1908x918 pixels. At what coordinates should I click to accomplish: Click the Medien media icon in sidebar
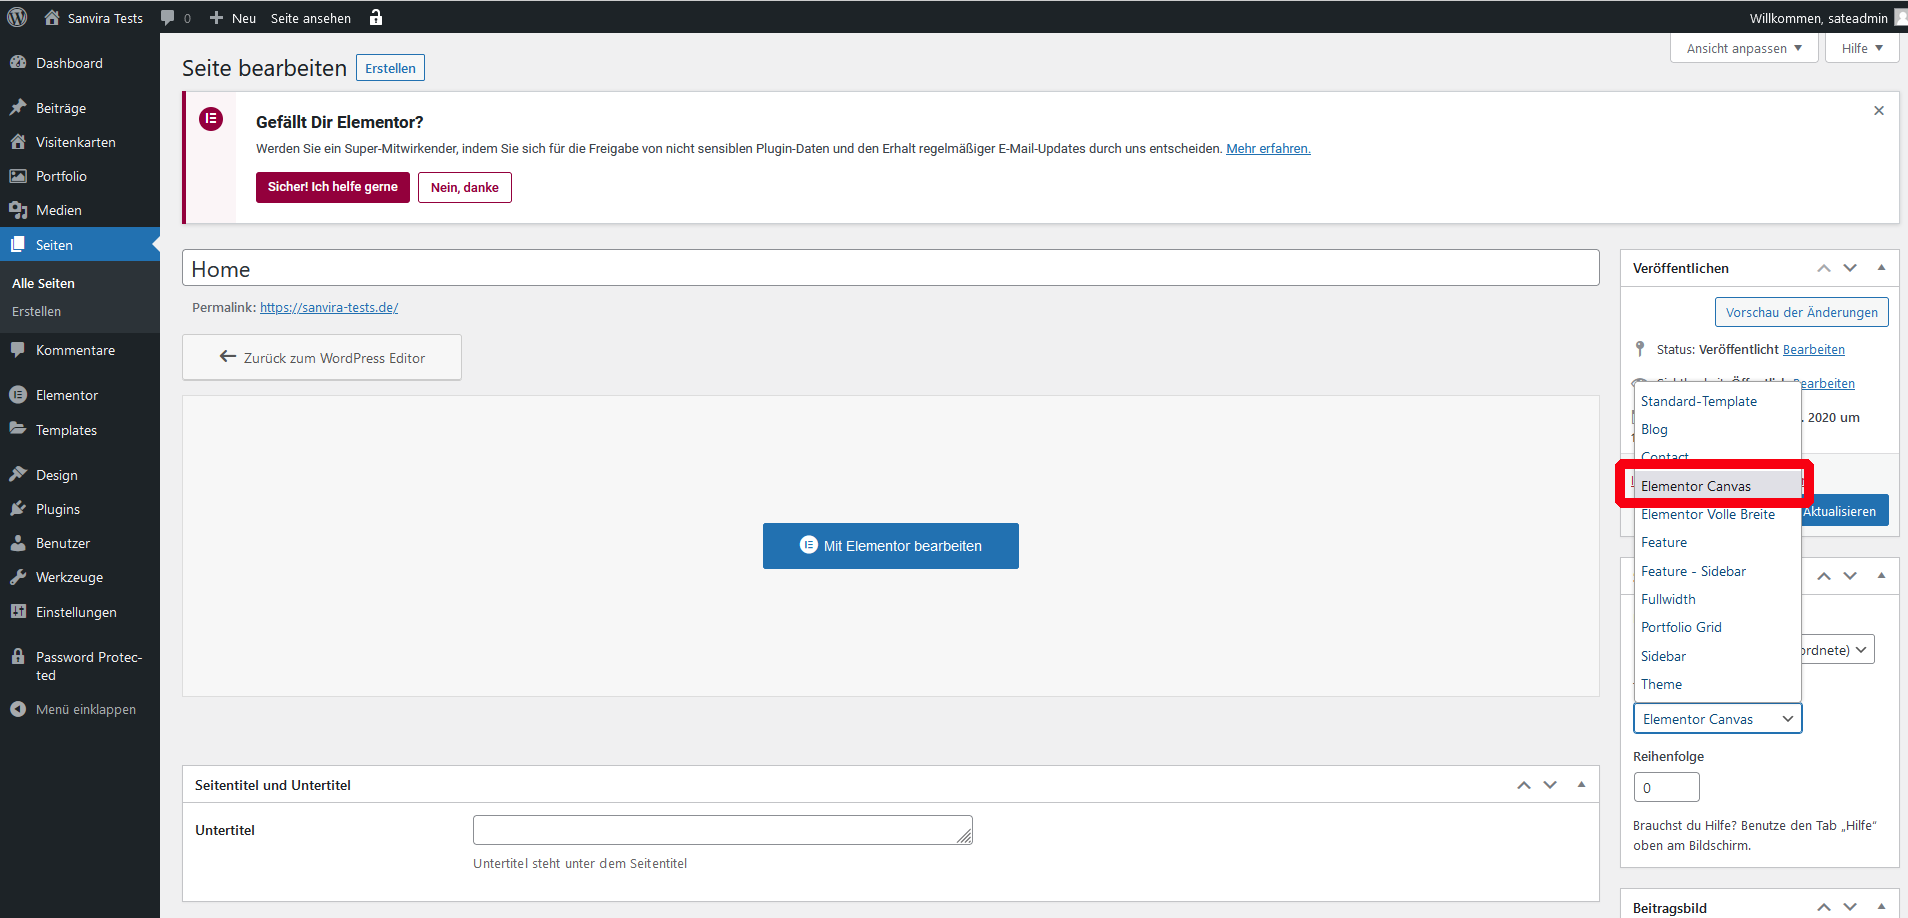[18, 209]
